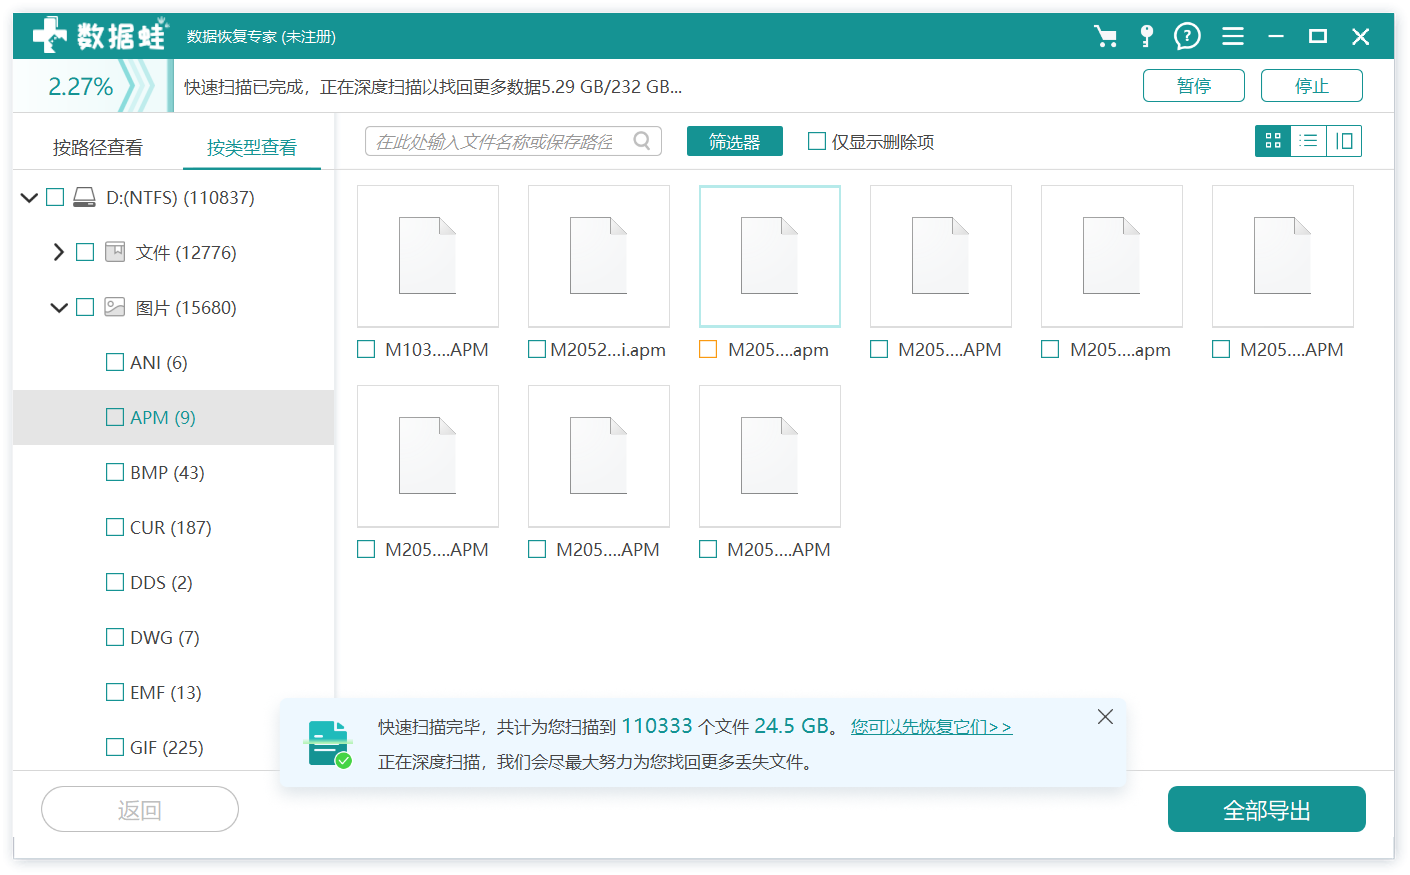This screenshot has height=875, width=1410.
Task: Click the key registration icon
Action: (x=1147, y=37)
